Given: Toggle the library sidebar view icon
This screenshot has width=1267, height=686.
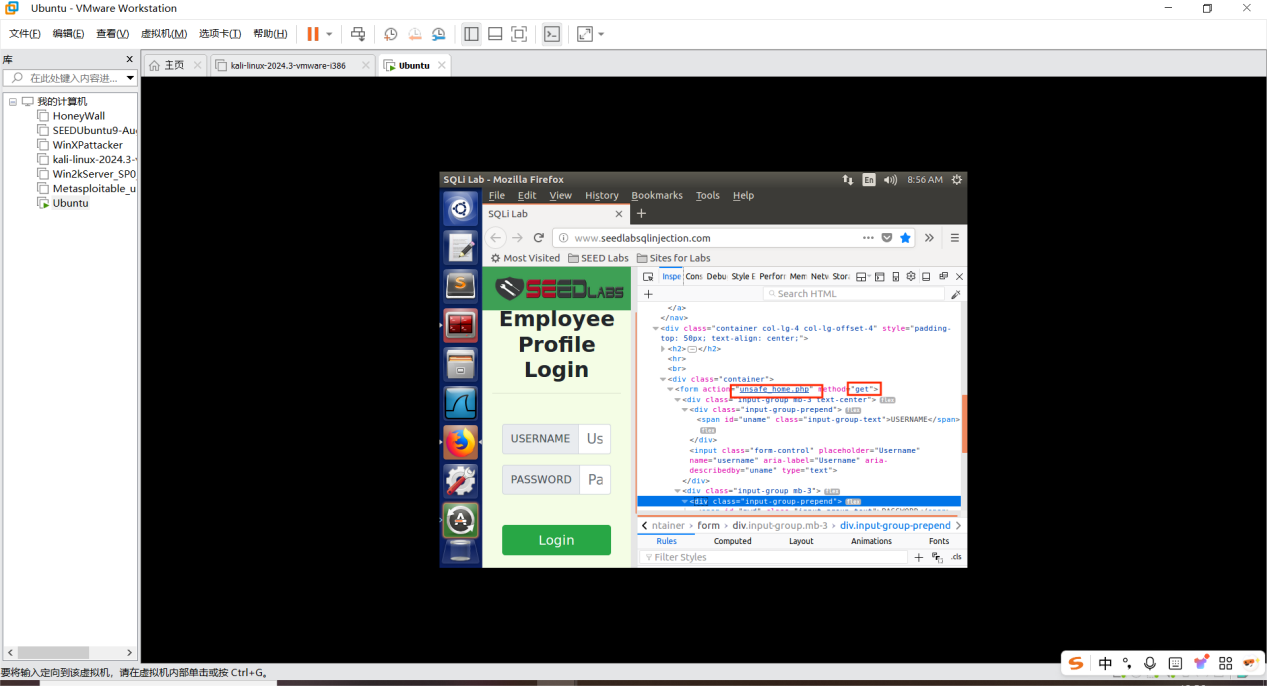Looking at the screenshot, I should click(x=471, y=34).
